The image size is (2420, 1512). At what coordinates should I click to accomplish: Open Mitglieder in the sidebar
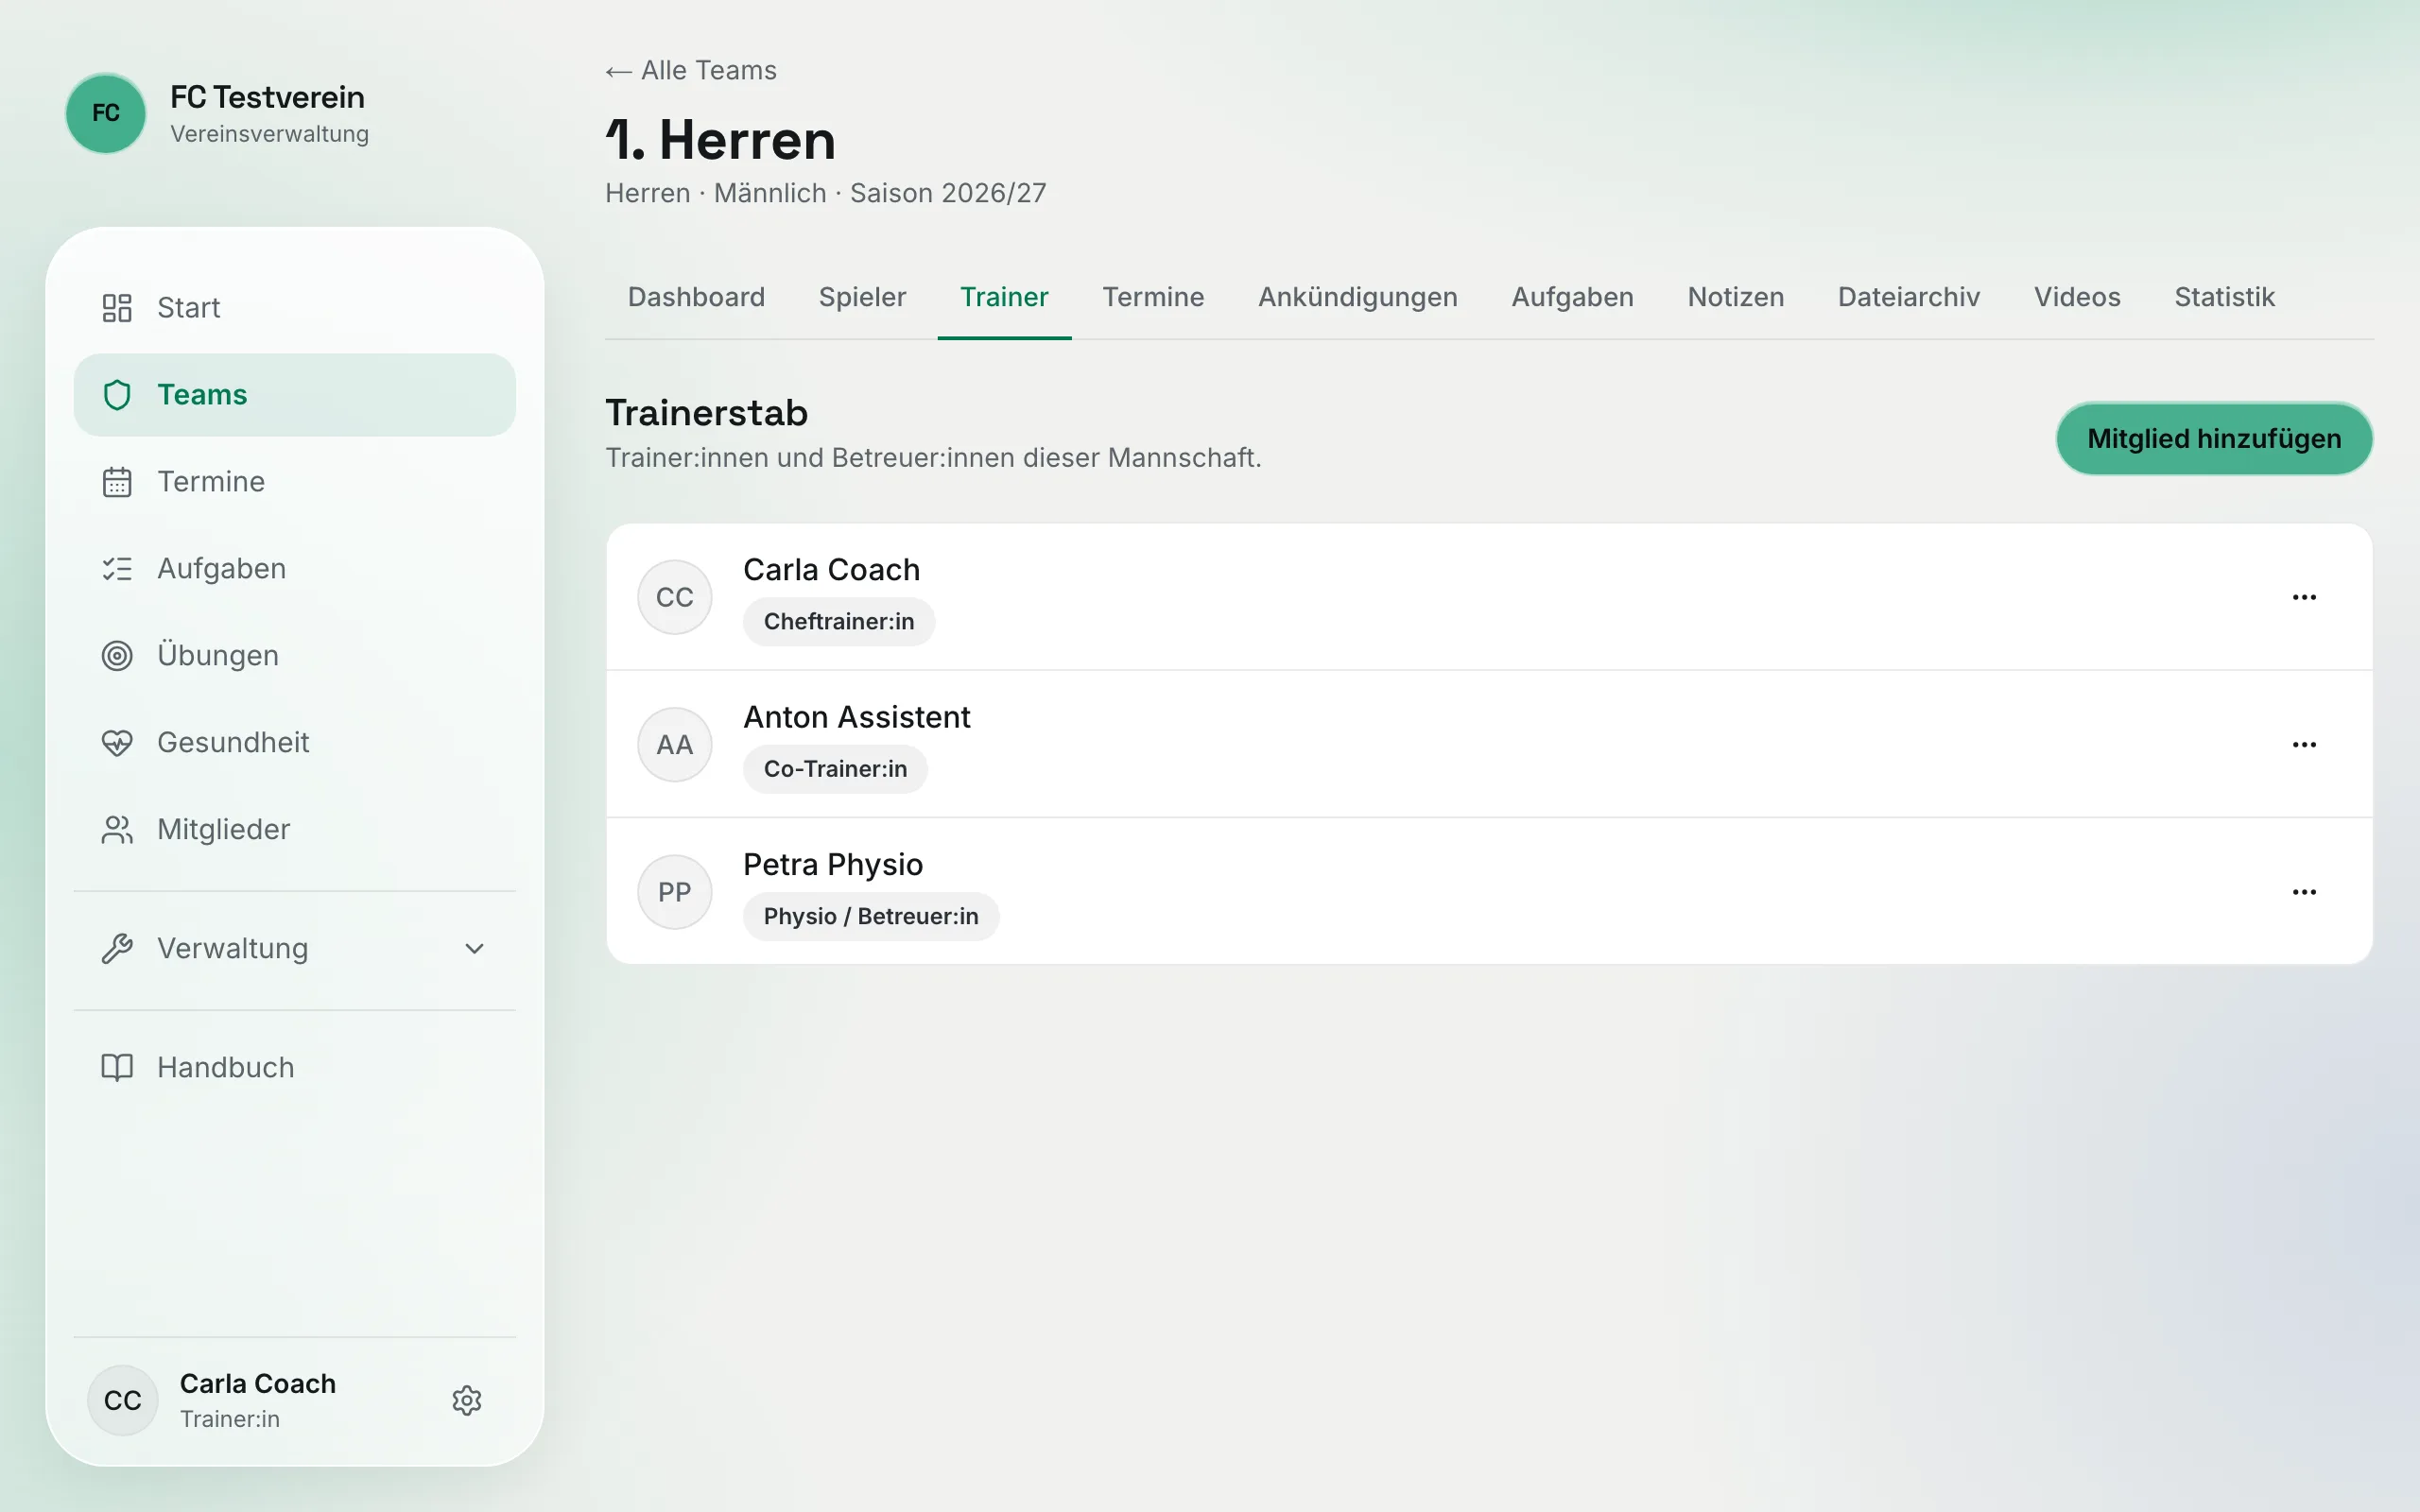pos(295,830)
